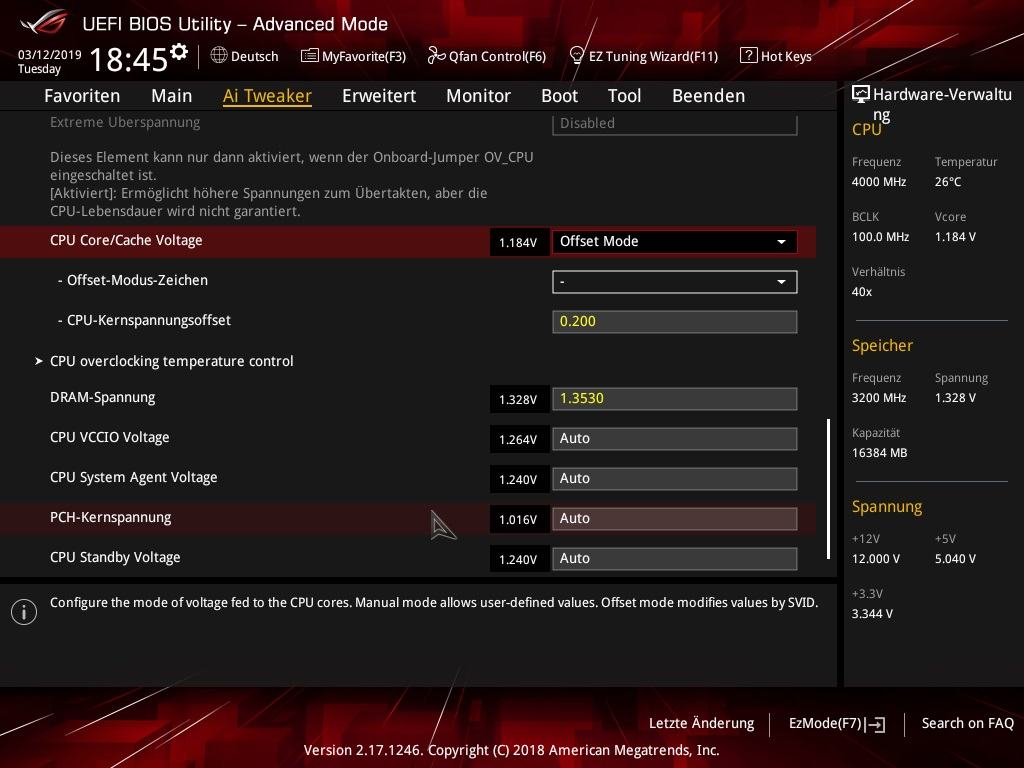The height and width of the screenshot is (768, 1024).
Task: Click the EzMode exit arrow icon
Action: click(x=875, y=724)
